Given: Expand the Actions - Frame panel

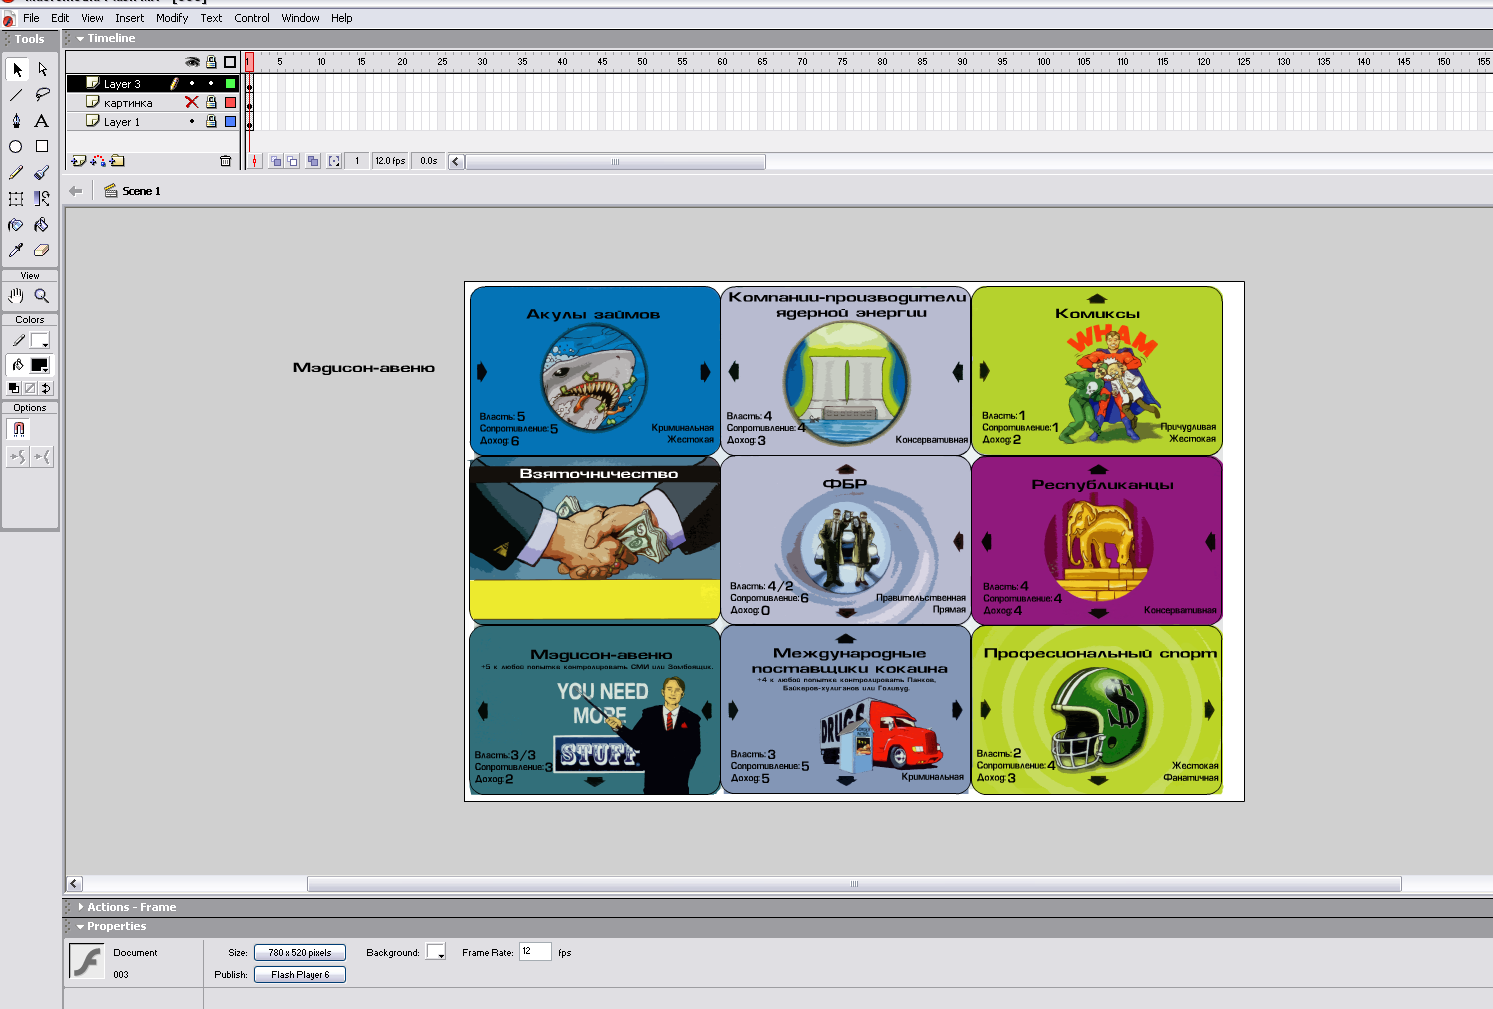Looking at the screenshot, I should (x=80, y=907).
